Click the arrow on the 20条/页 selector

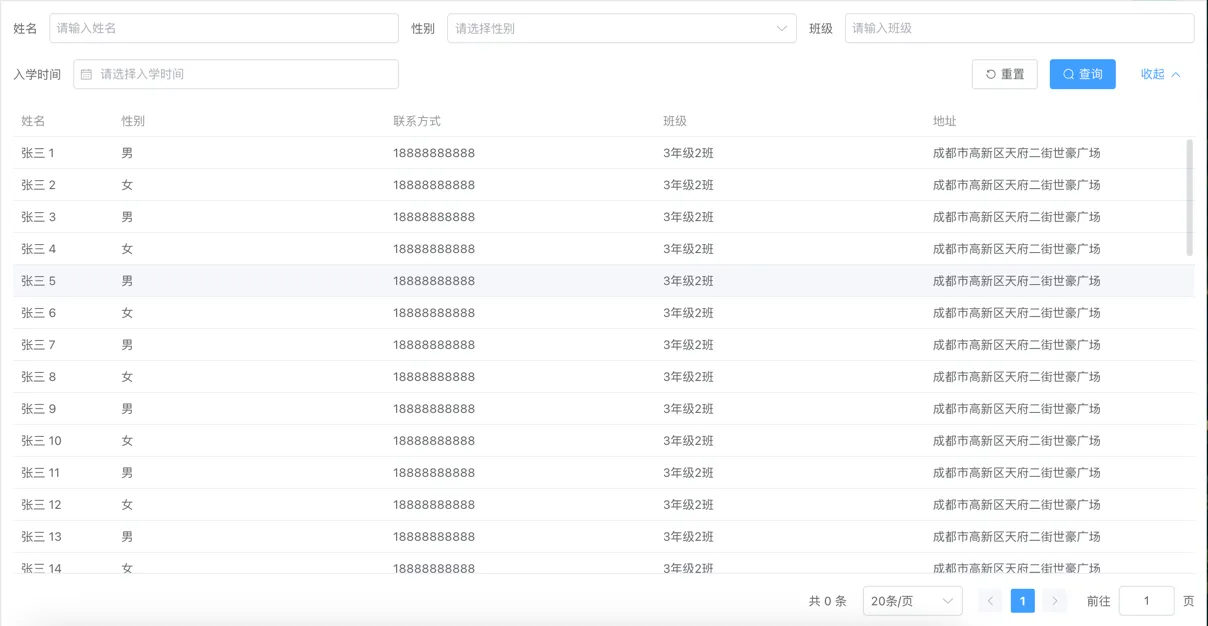click(946, 600)
